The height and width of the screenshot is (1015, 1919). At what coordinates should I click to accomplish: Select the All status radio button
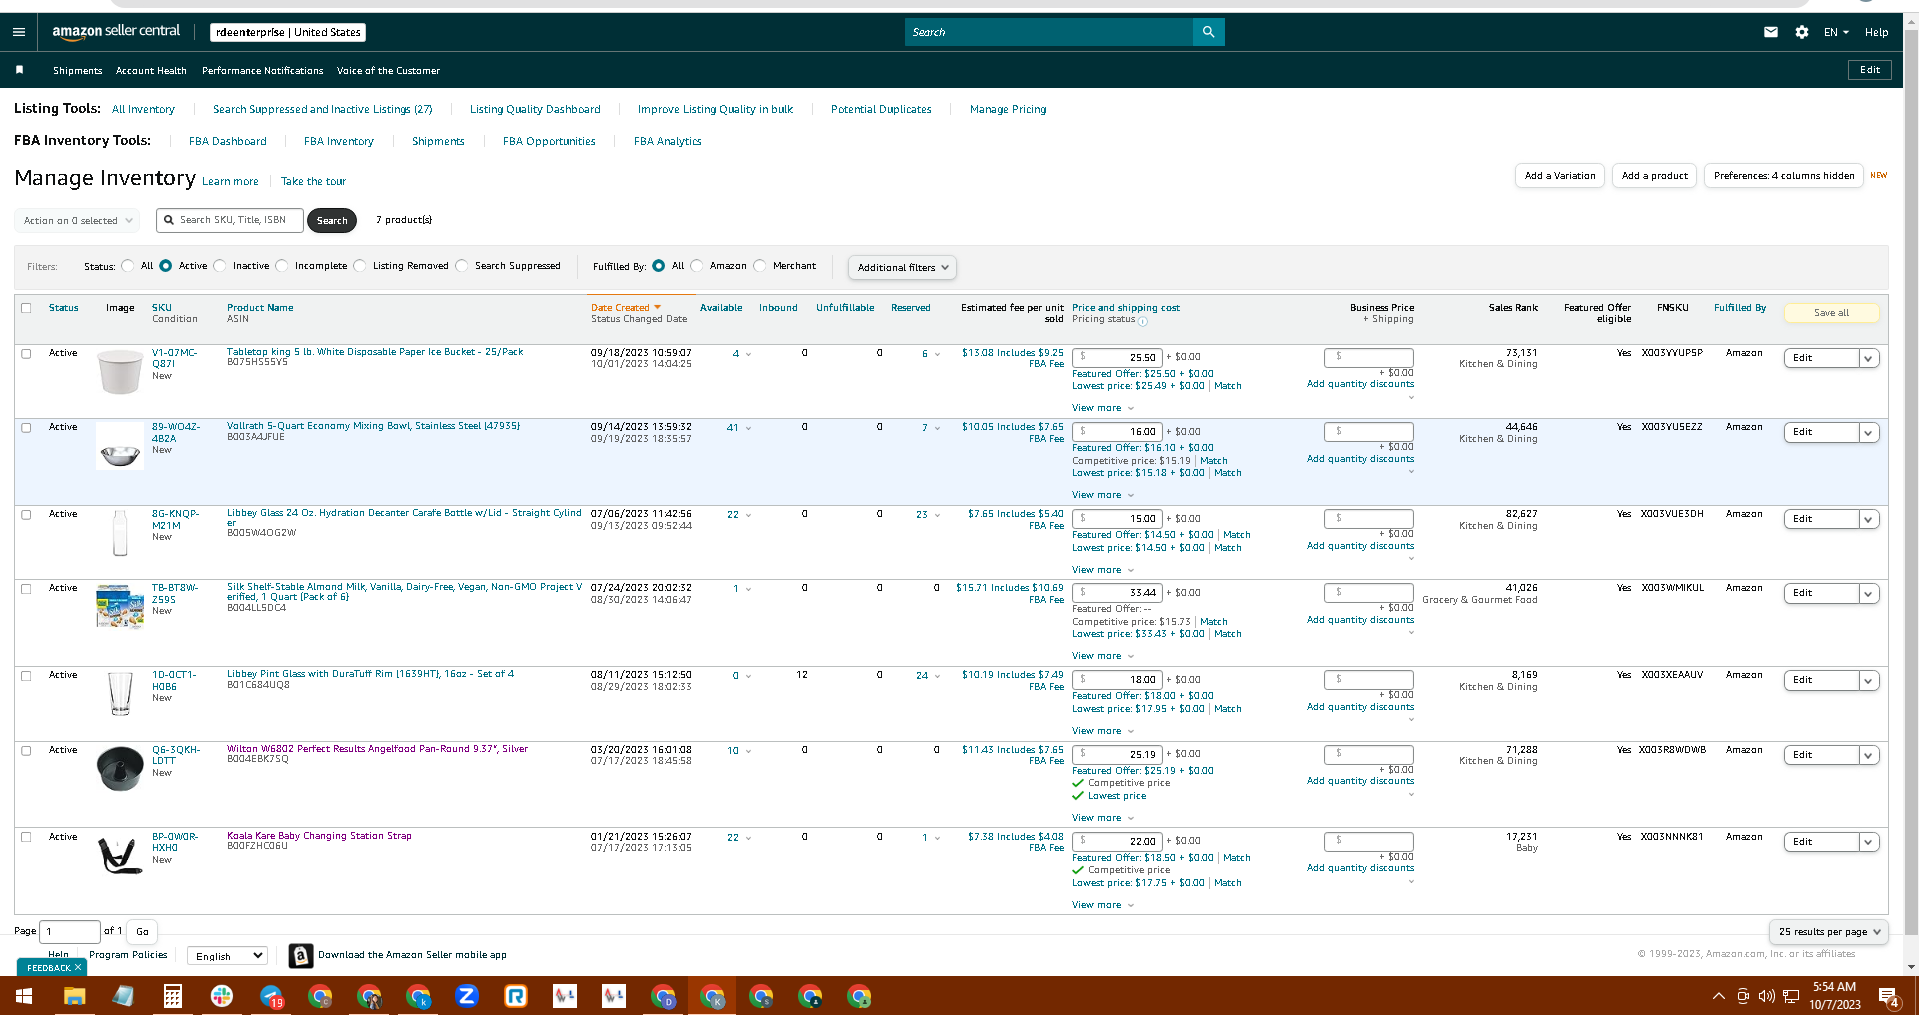(x=128, y=266)
